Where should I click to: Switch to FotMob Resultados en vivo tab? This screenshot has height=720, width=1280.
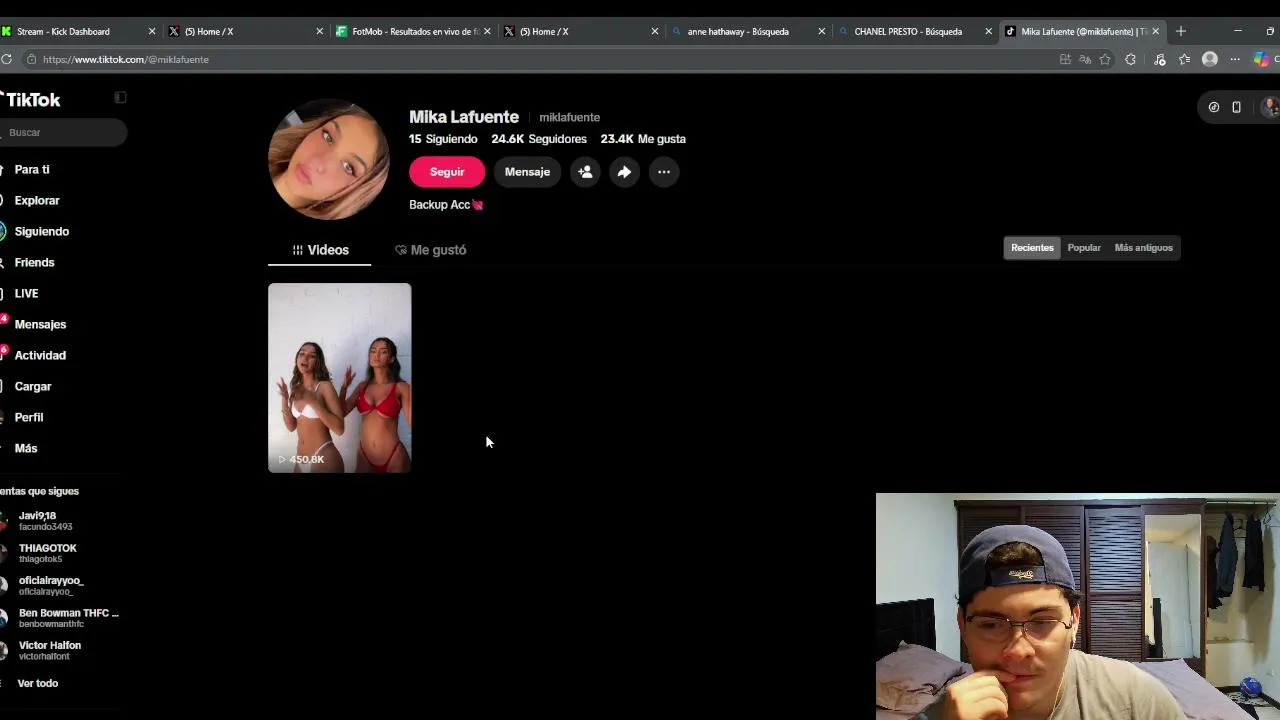412,31
